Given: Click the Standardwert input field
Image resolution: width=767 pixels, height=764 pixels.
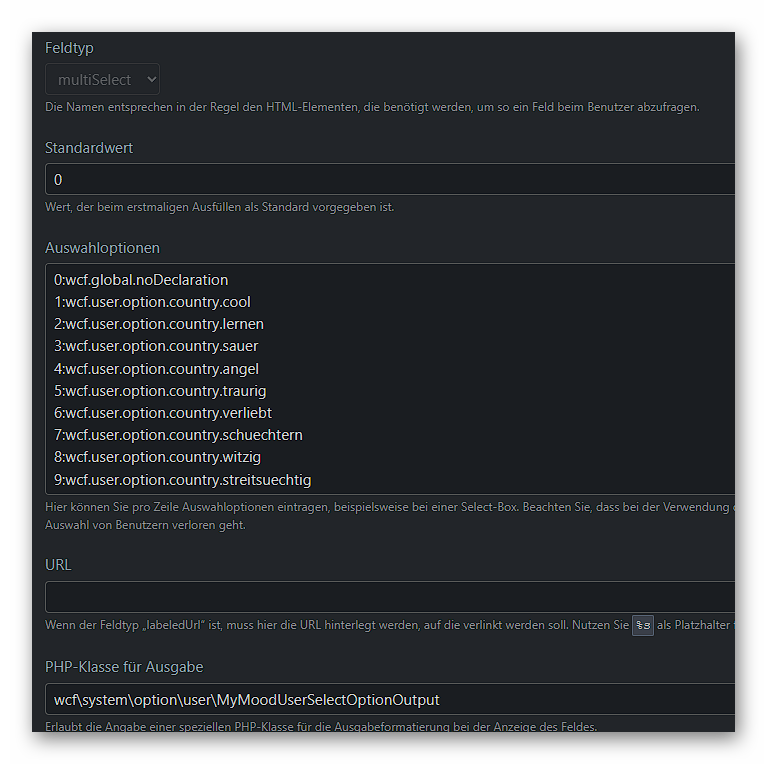Looking at the screenshot, I should pos(390,179).
